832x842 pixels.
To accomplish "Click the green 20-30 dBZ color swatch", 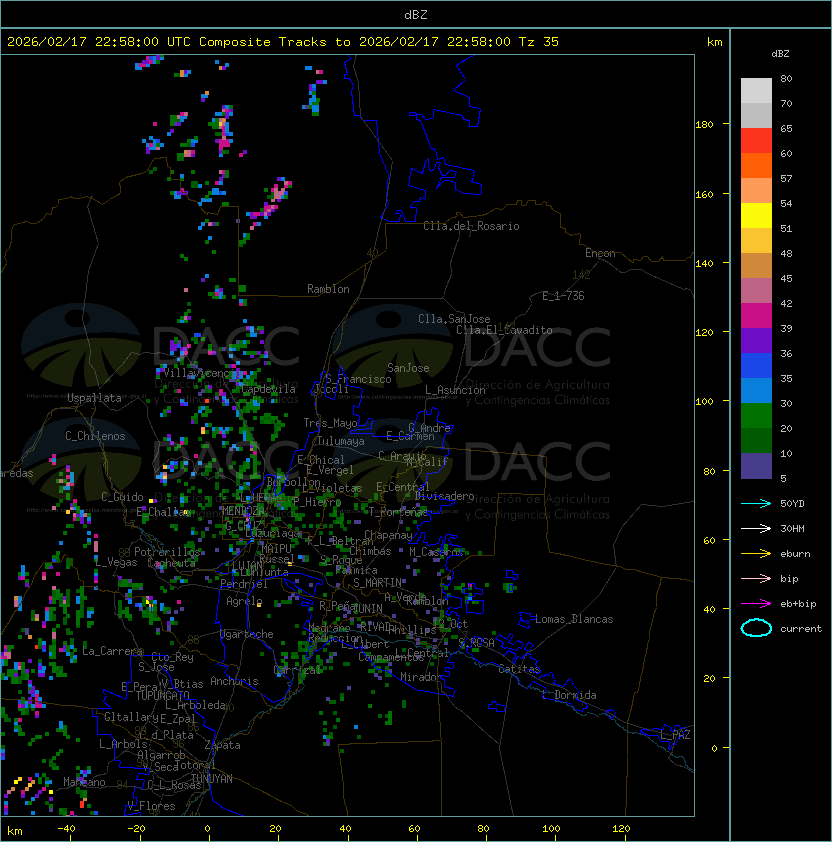I will point(756,416).
